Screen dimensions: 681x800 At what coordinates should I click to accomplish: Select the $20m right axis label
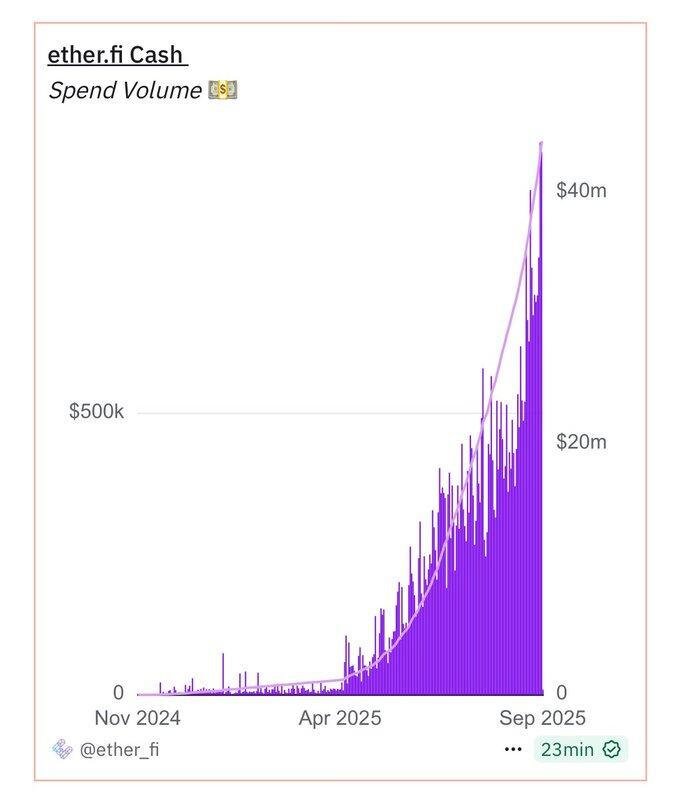(x=582, y=442)
